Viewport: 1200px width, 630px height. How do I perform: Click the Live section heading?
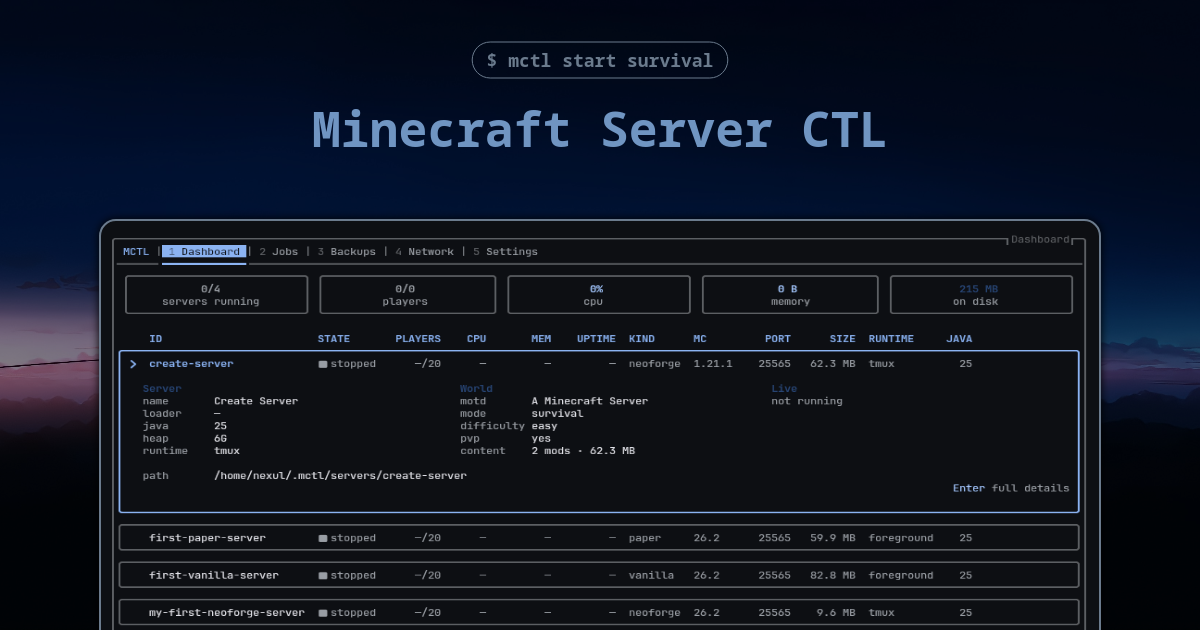tap(784, 389)
